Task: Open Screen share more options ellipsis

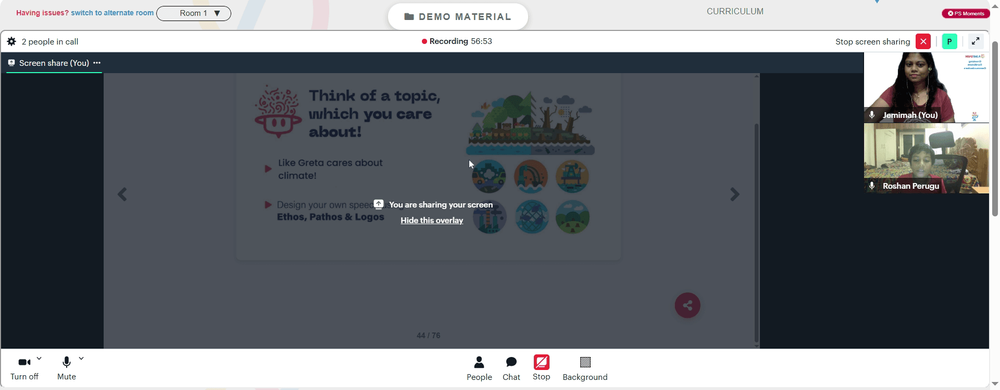Action: pyautogui.click(x=97, y=63)
